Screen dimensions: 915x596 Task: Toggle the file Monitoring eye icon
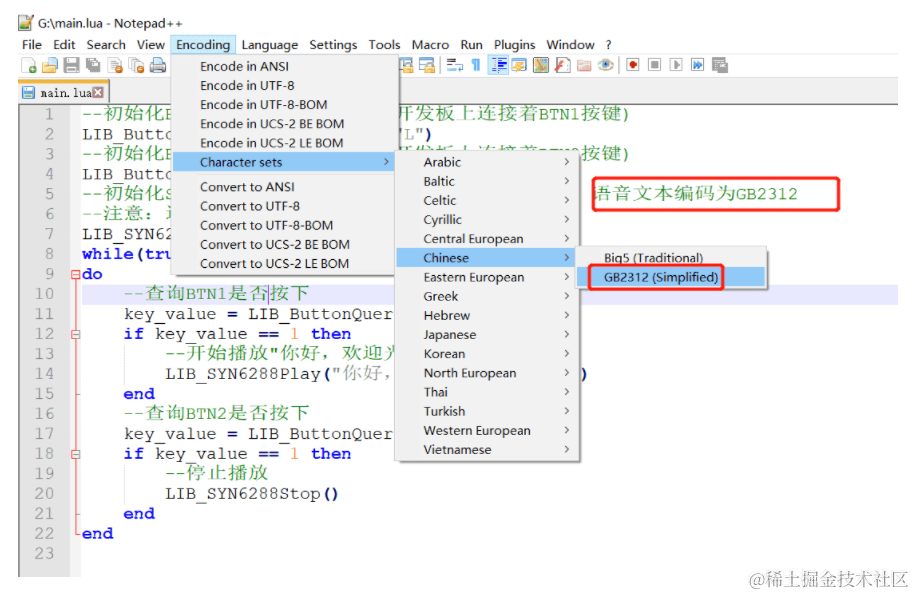coord(606,65)
